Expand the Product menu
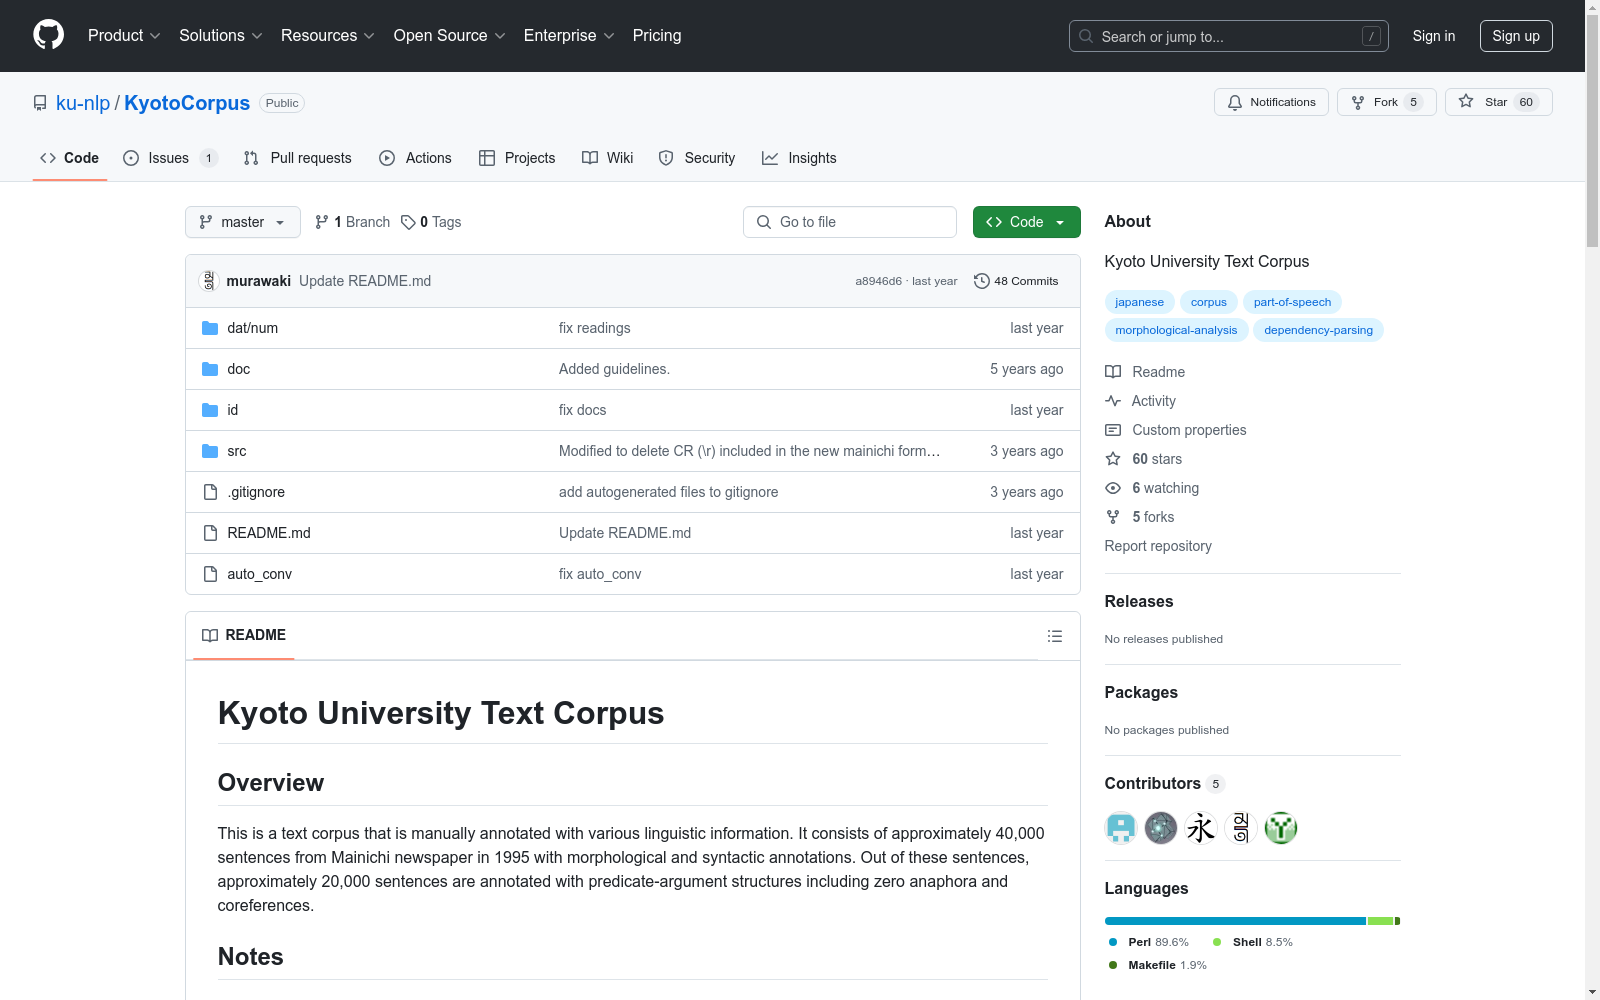The width and height of the screenshot is (1600, 1000). point(124,36)
